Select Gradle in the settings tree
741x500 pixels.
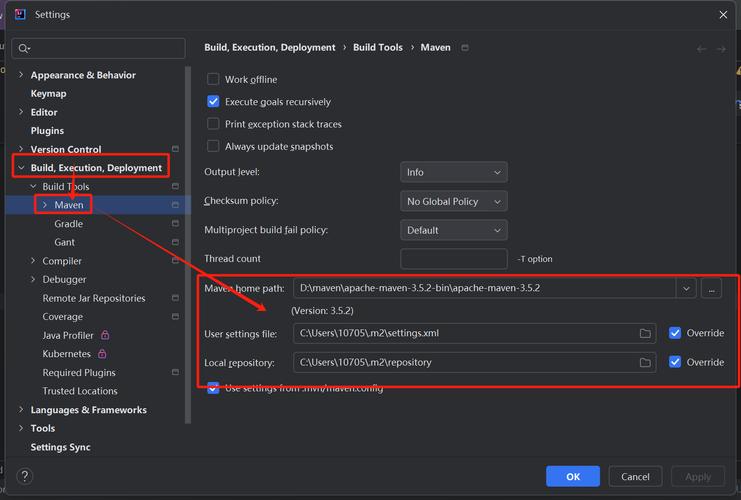pos(68,224)
